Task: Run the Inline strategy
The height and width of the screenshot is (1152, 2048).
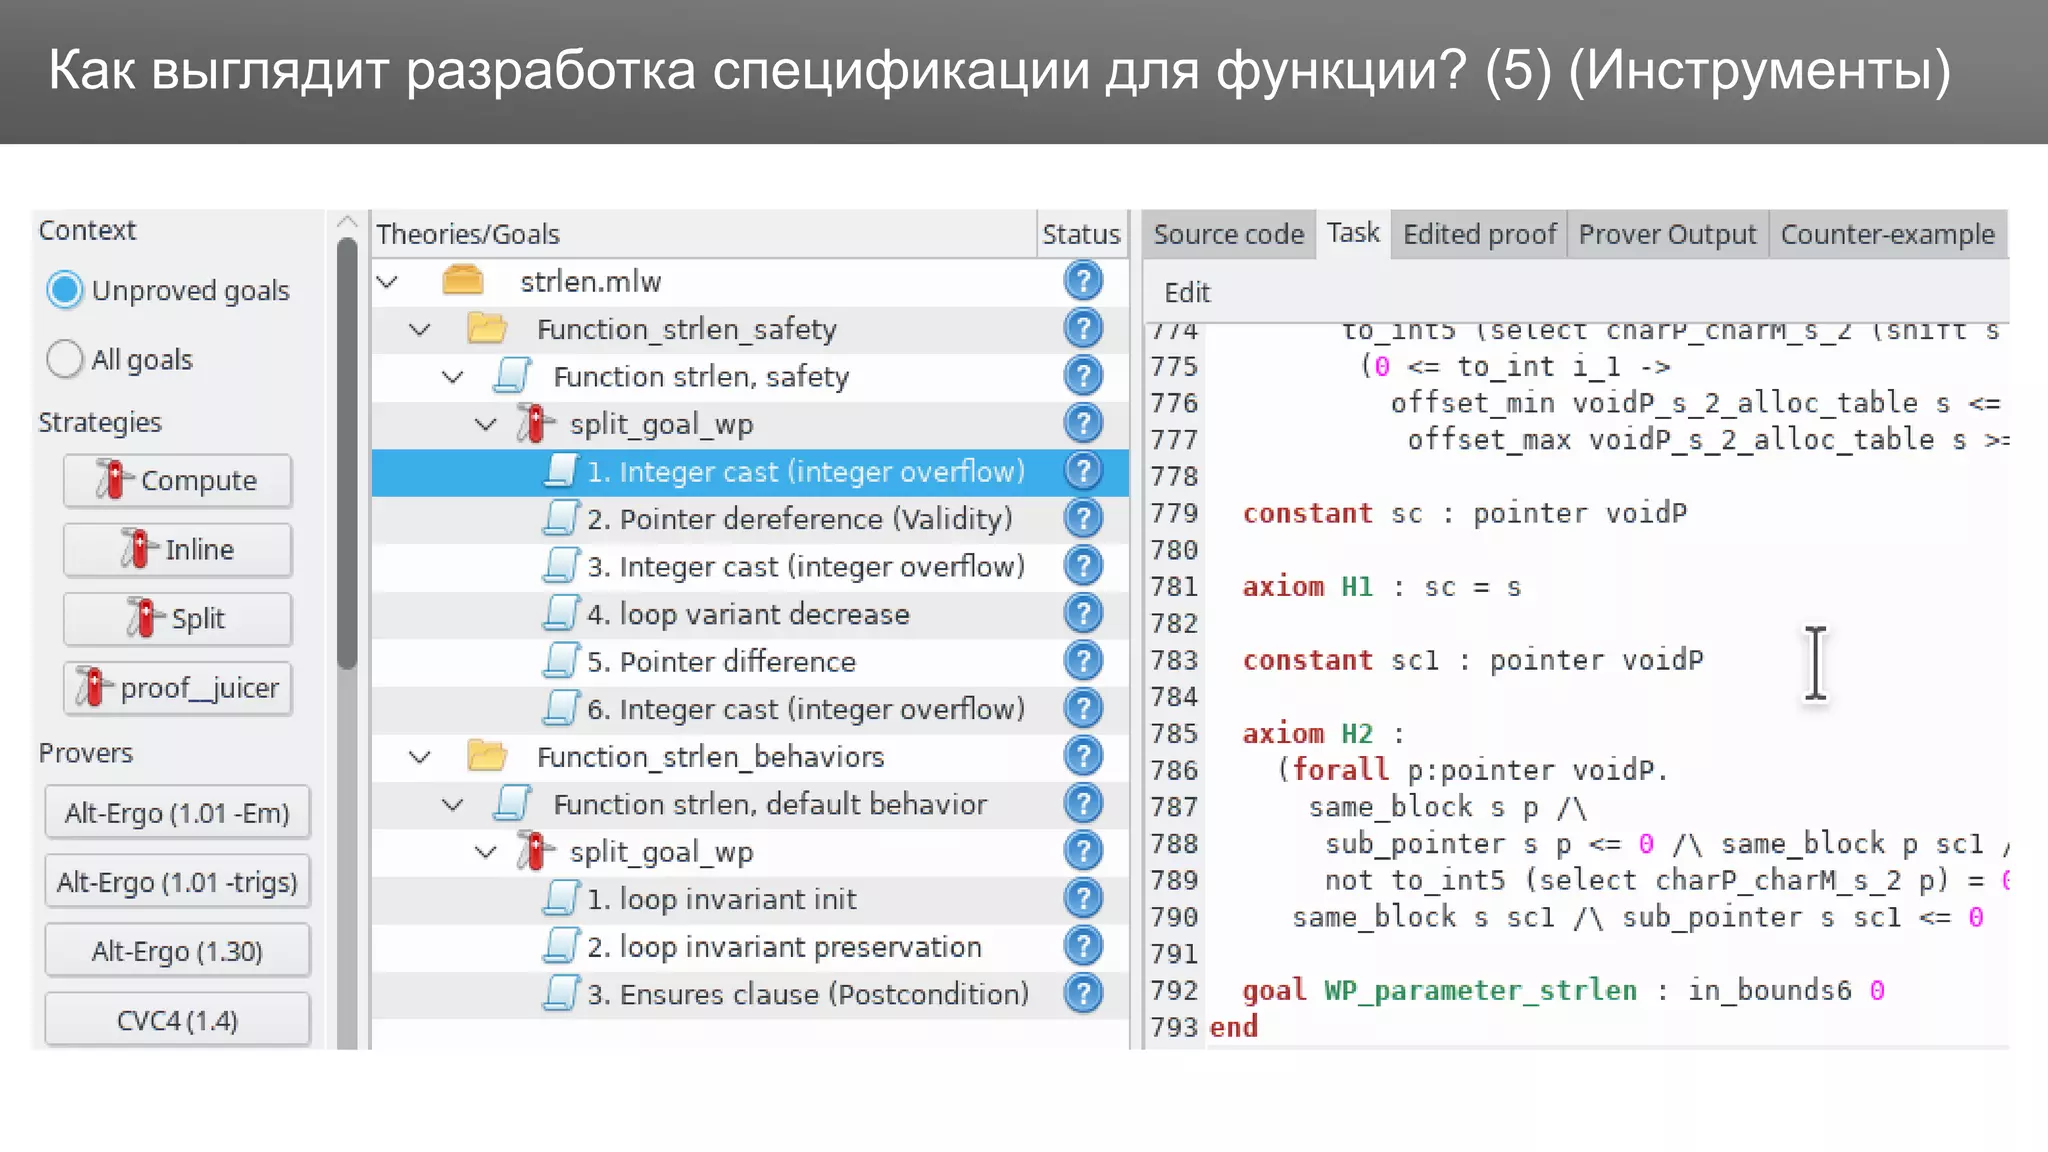Action: point(178,549)
